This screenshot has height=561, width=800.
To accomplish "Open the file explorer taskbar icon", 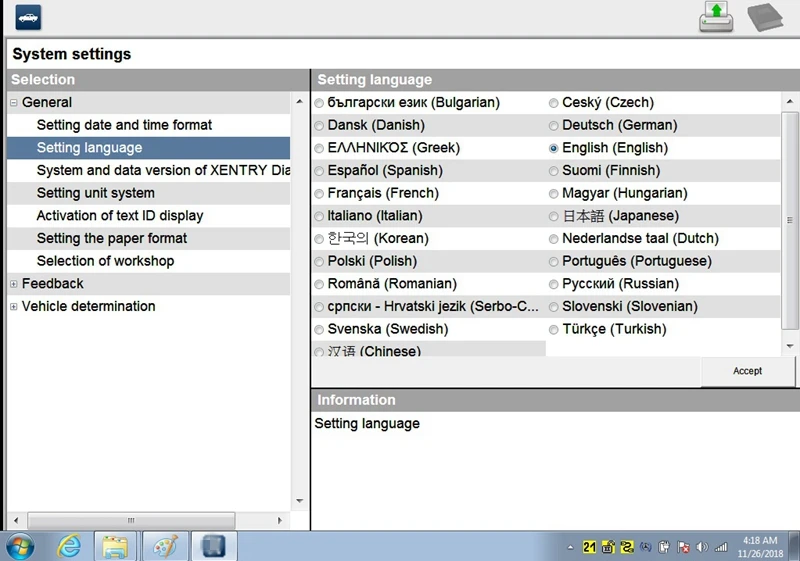I will pos(115,547).
